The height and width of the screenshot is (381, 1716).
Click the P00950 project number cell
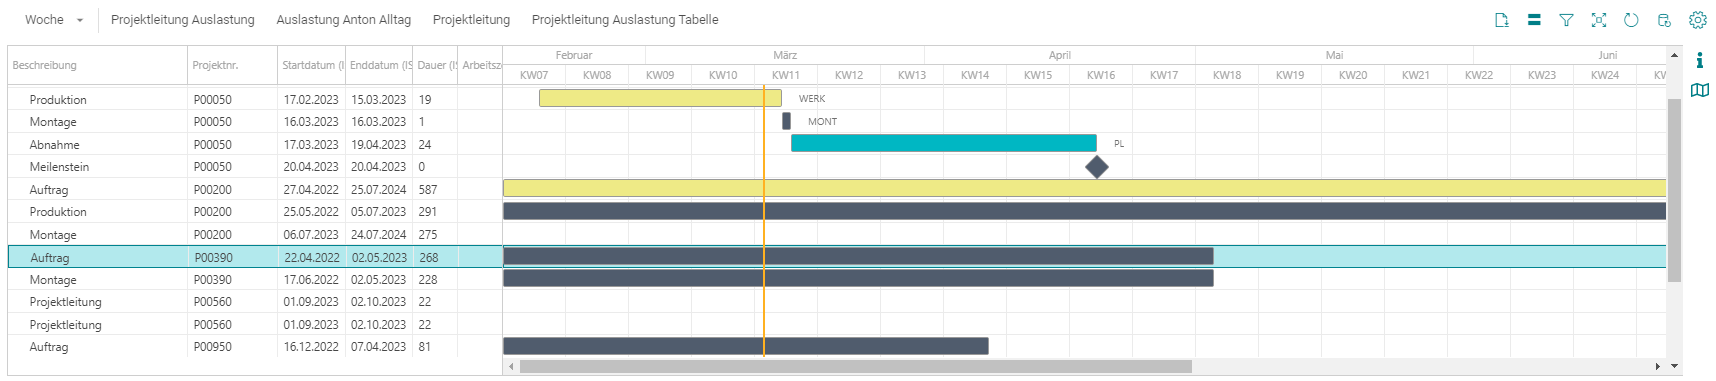pyautogui.click(x=232, y=347)
